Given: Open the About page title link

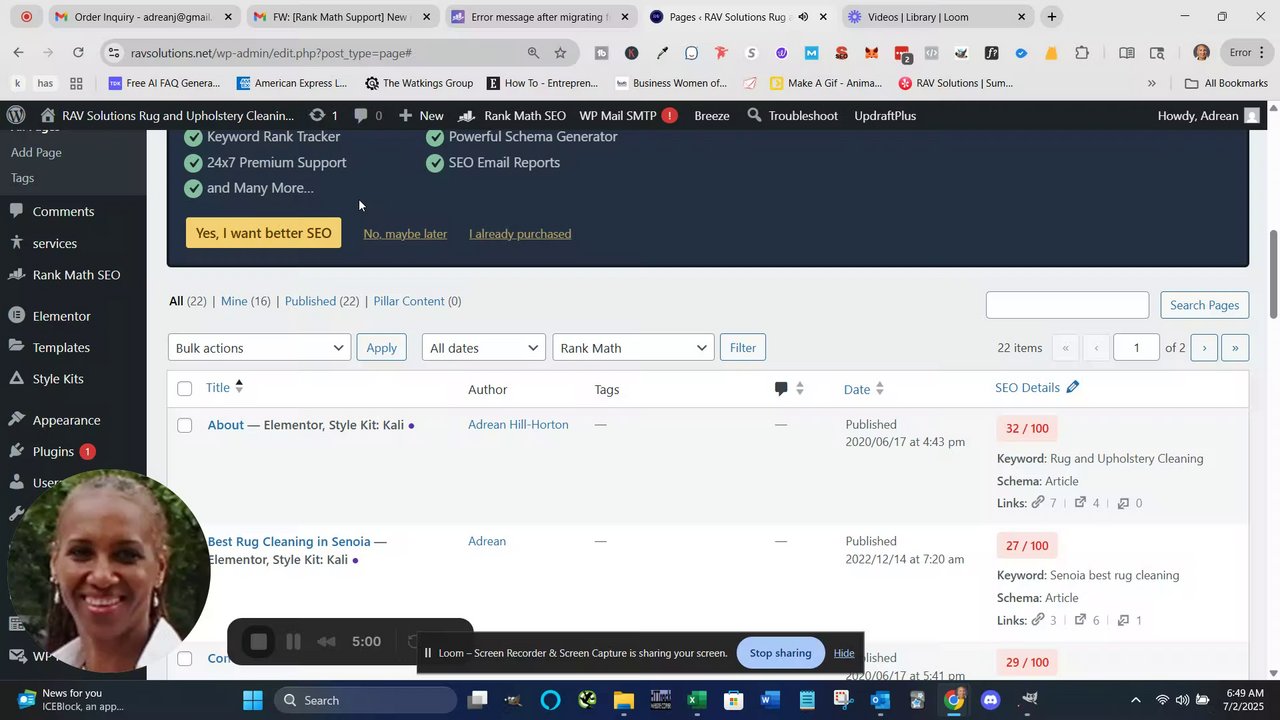Looking at the screenshot, I should click(x=226, y=425).
